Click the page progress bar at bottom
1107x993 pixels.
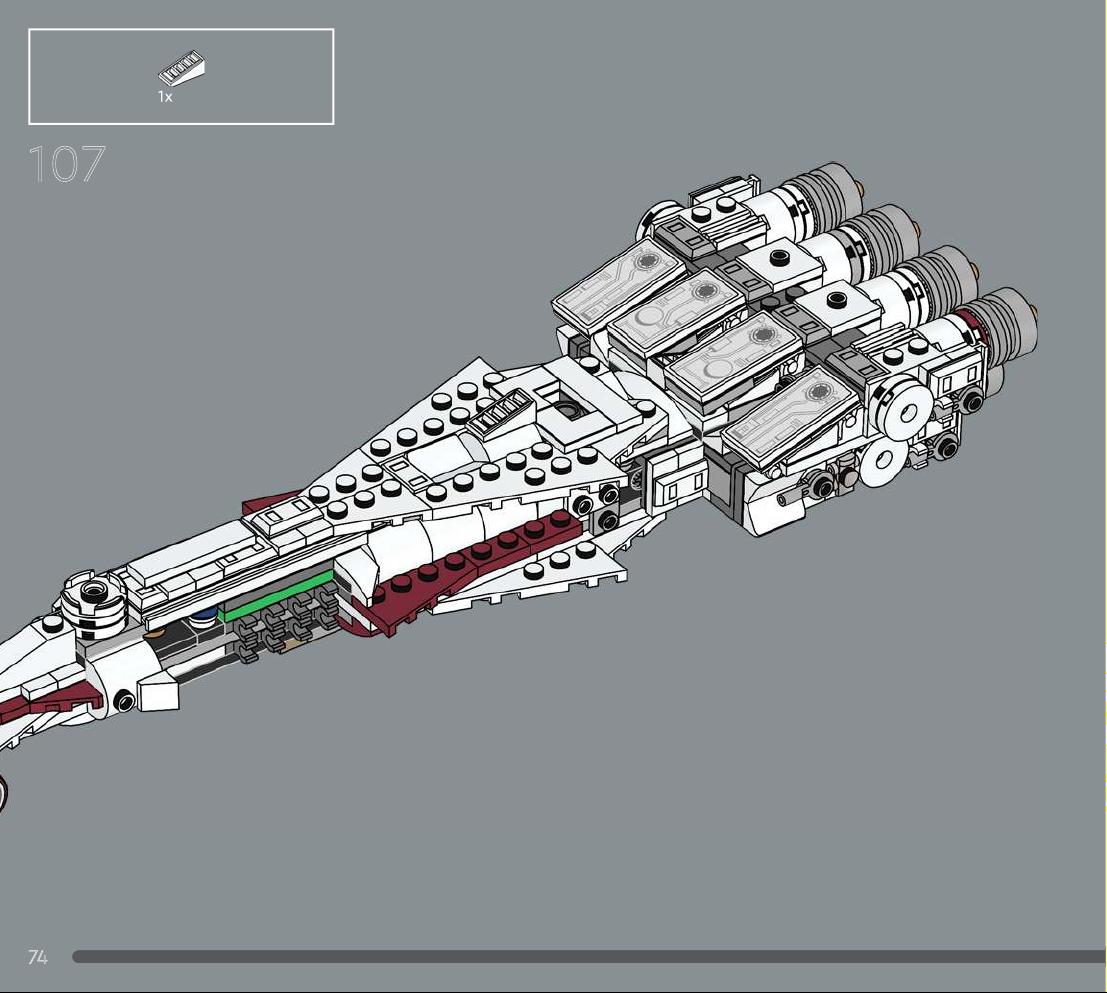589,957
